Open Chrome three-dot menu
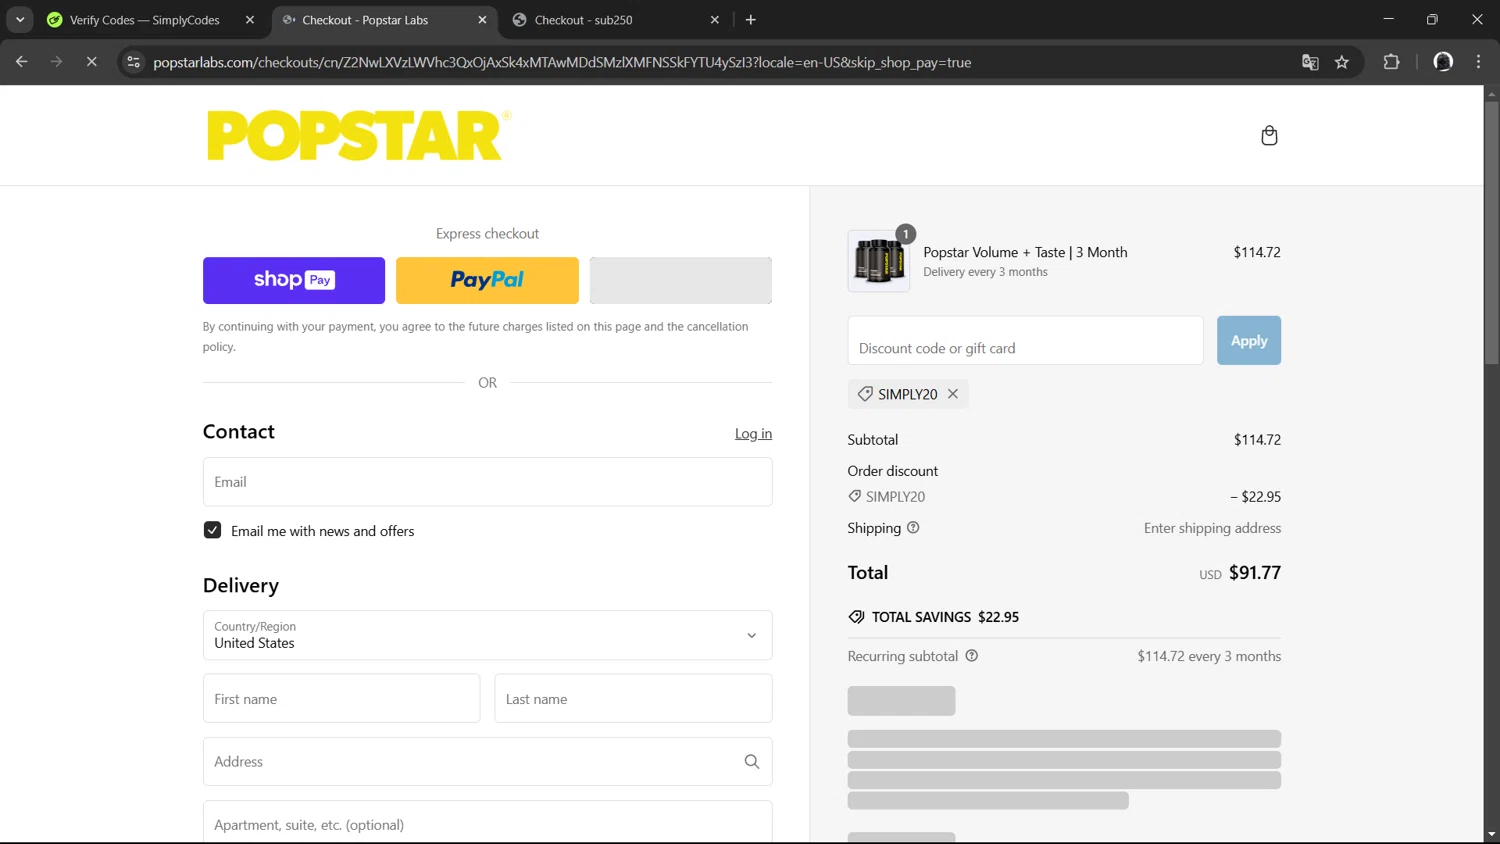Image resolution: width=1500 pixels, height=844 pixels. coord(1478,62)
